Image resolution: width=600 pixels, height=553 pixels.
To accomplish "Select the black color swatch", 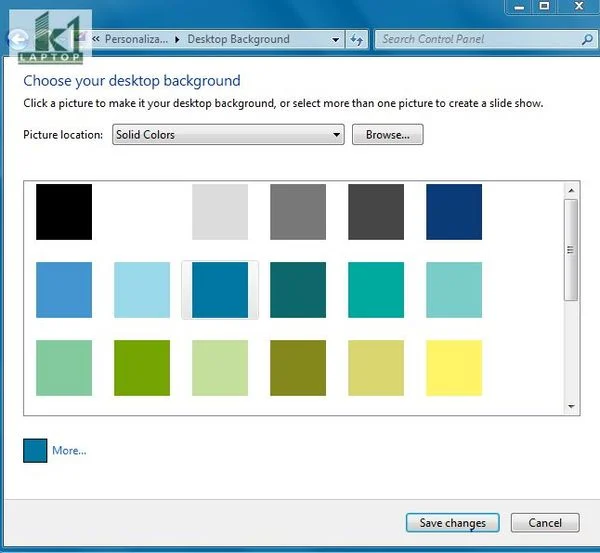I will point(64,212).
